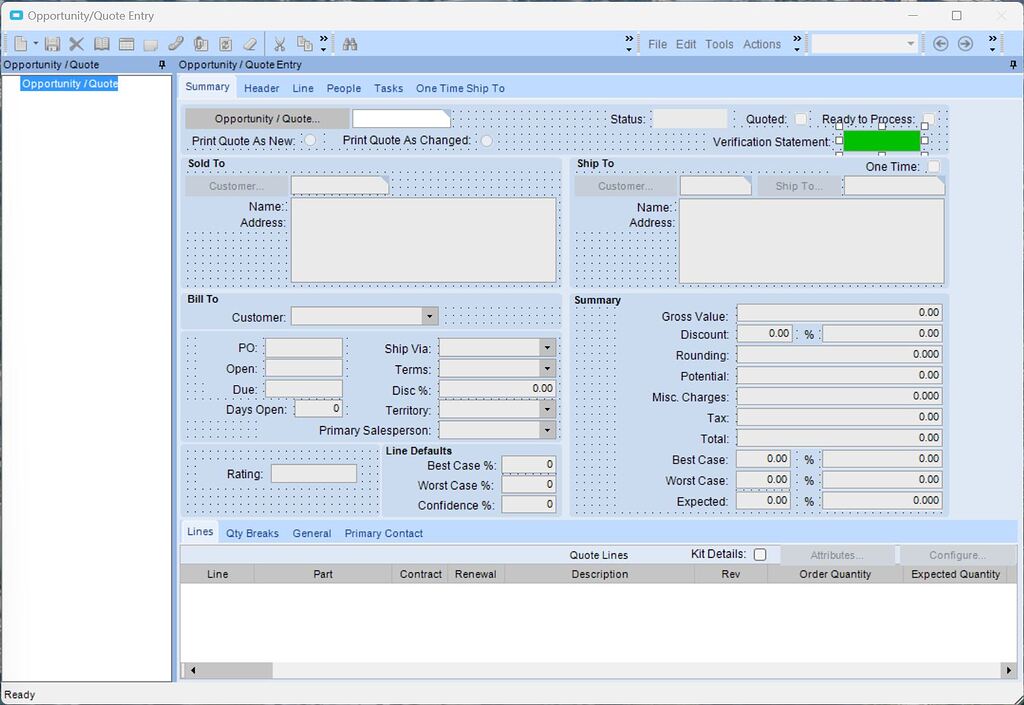Open the Actions menu
This screenshot has height=705, width=1024.
[761, 44]
